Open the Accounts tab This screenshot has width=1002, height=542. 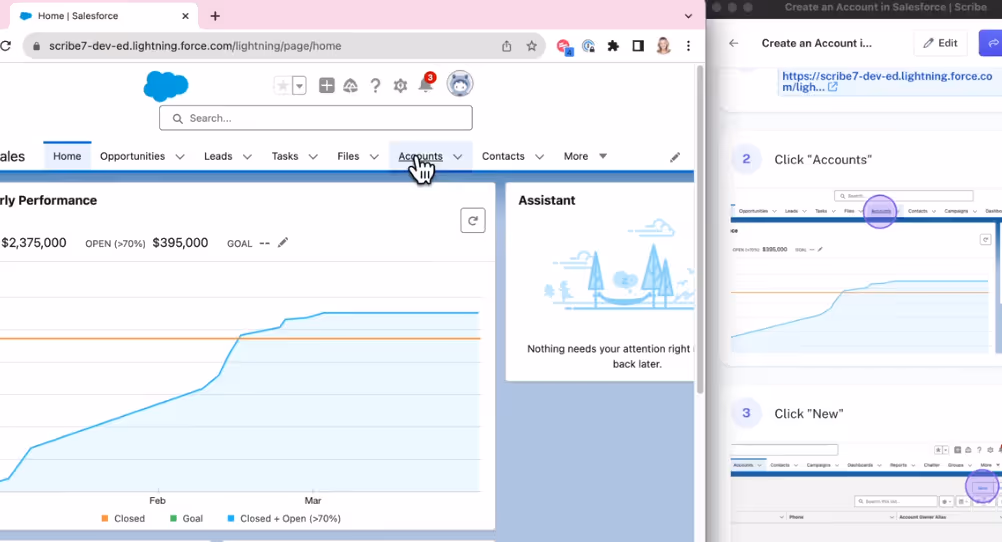coord(420,156)
